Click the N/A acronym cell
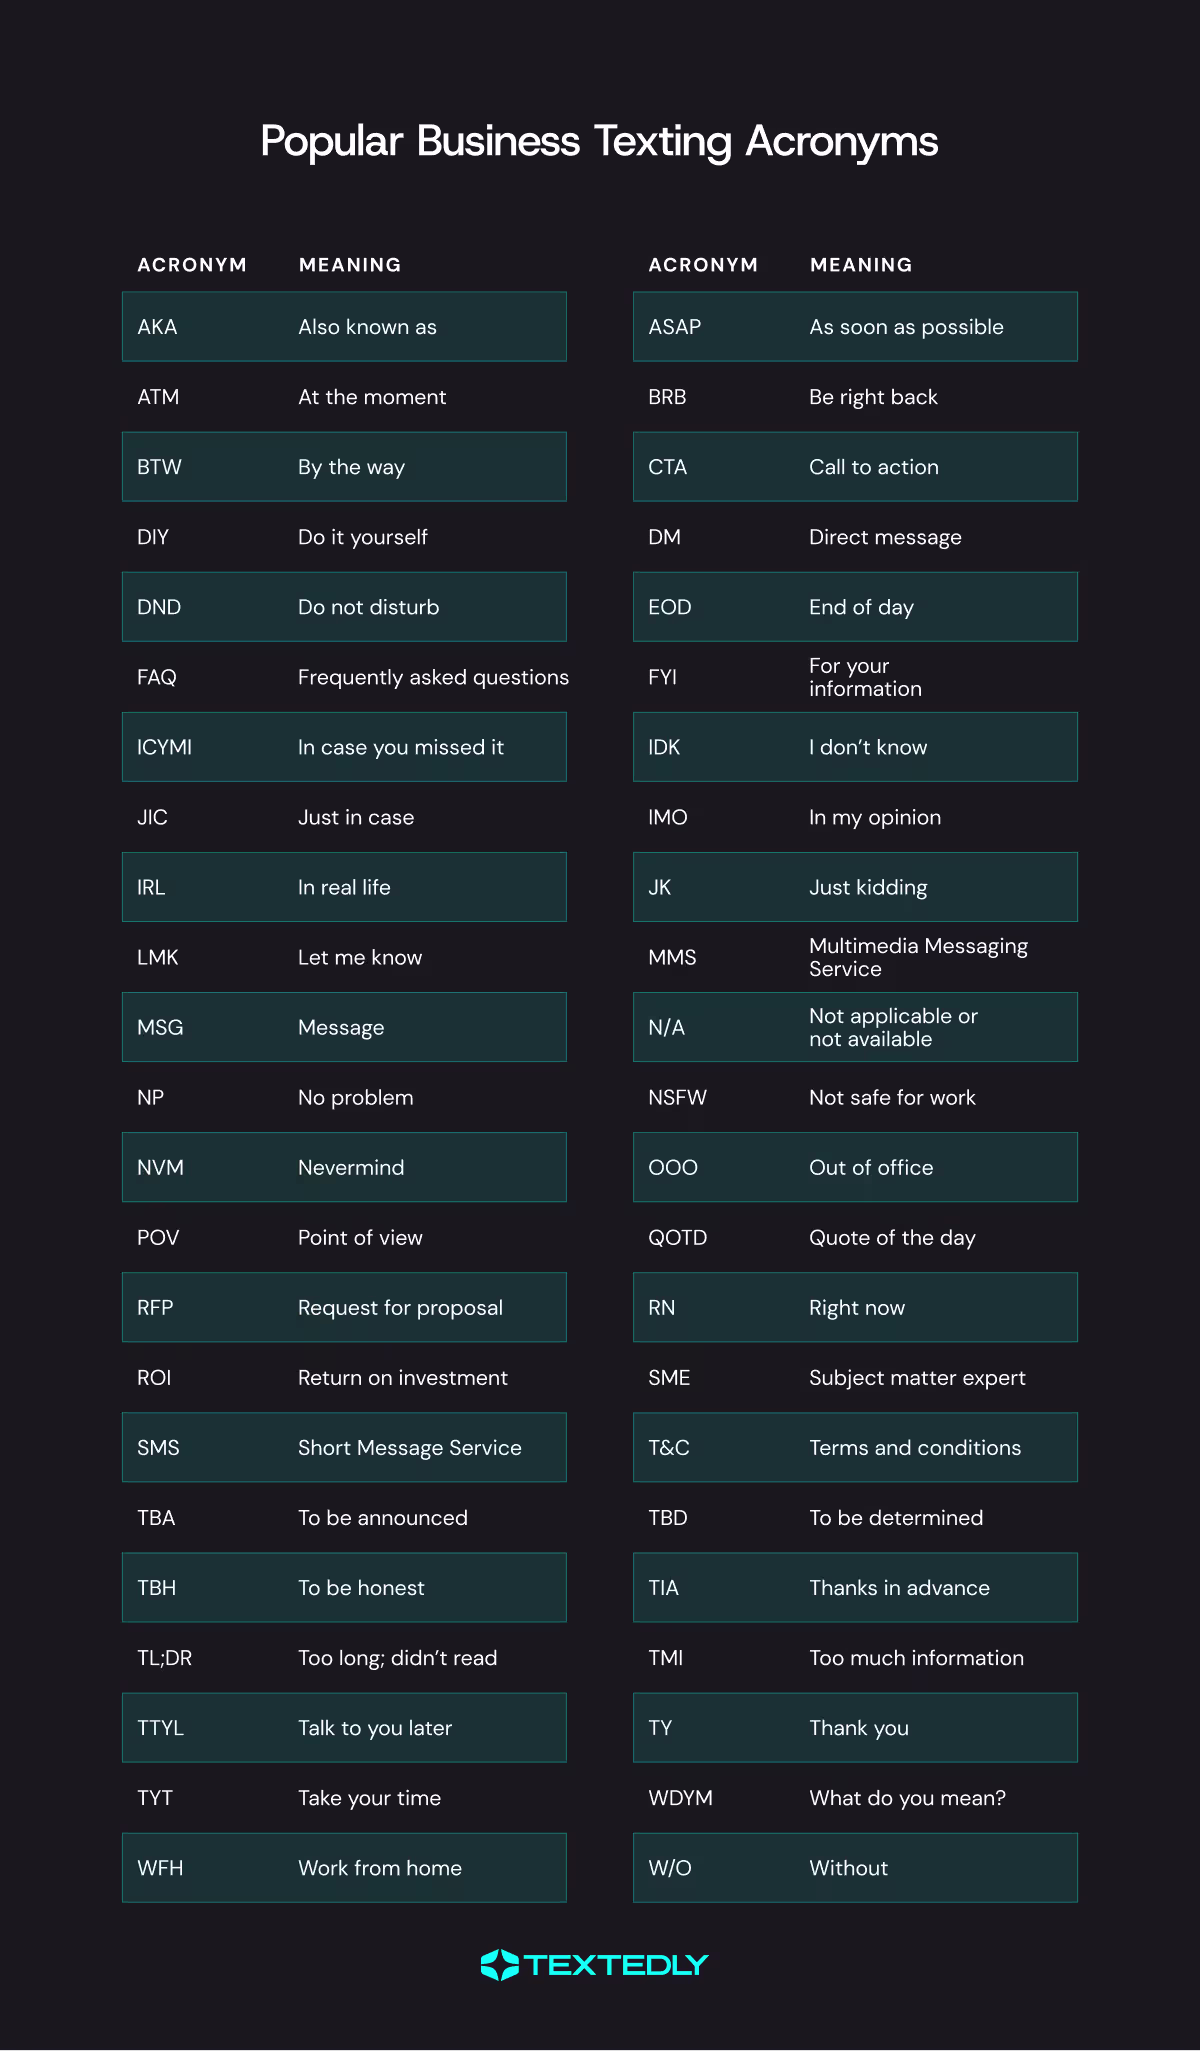 [x=667, y=1027]
